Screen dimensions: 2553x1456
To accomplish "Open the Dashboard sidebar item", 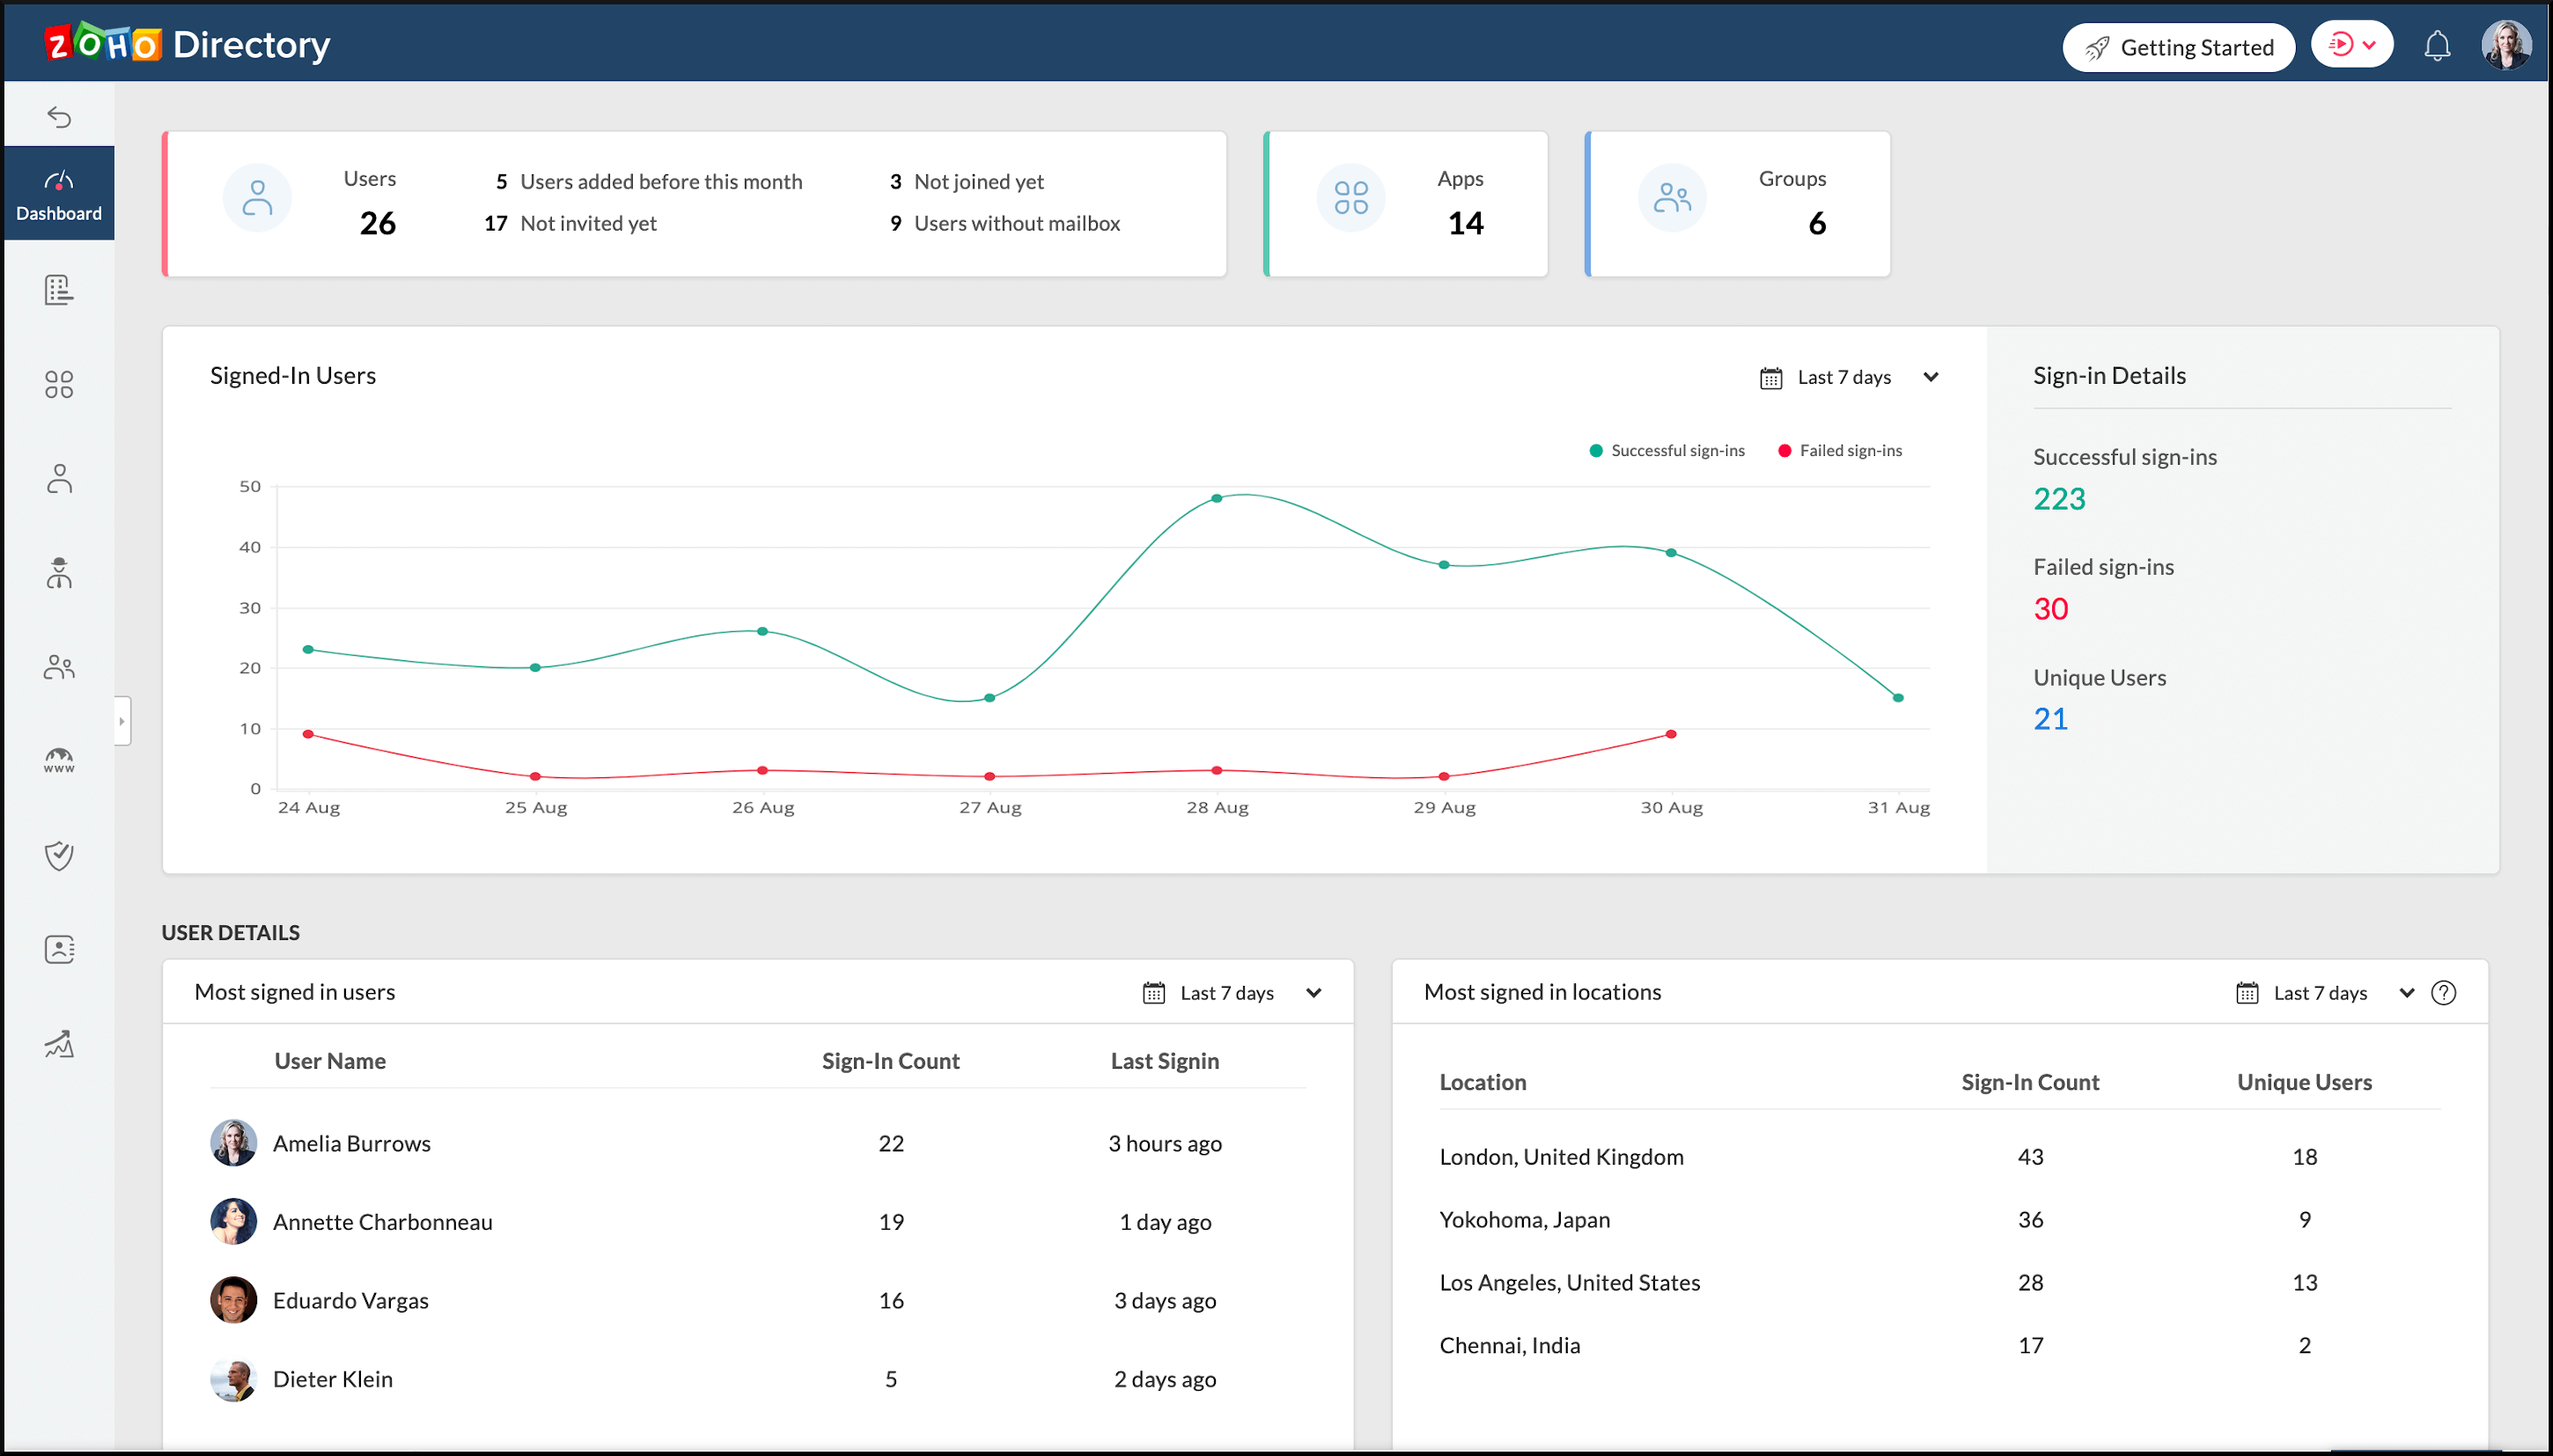I will [x=59, y=194].
